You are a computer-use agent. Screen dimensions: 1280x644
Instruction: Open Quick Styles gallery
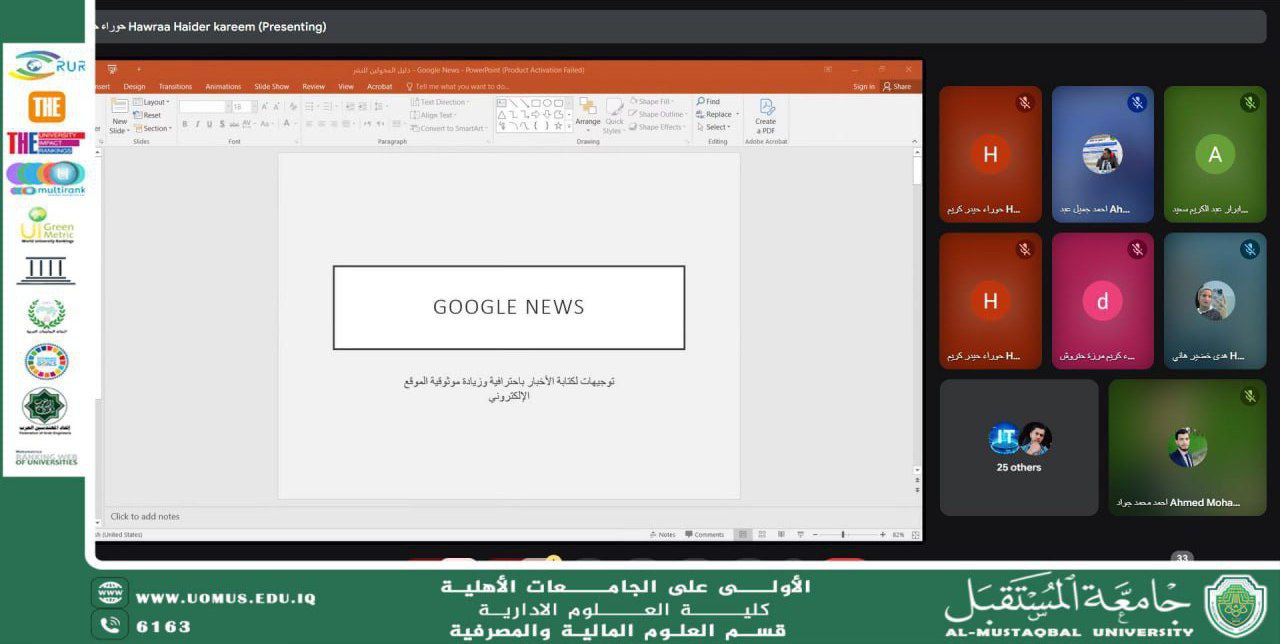click(614, 114)
